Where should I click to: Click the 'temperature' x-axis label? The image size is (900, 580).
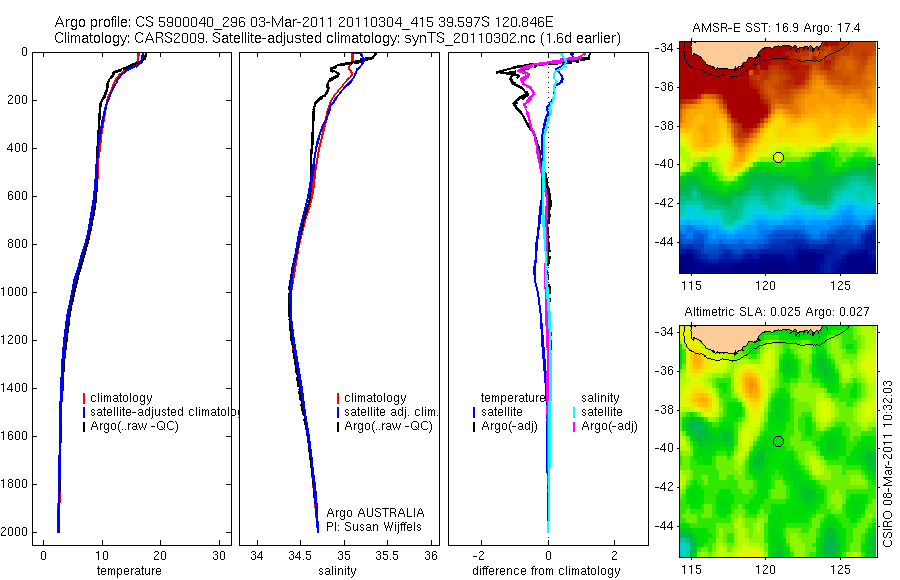[129, 571]
